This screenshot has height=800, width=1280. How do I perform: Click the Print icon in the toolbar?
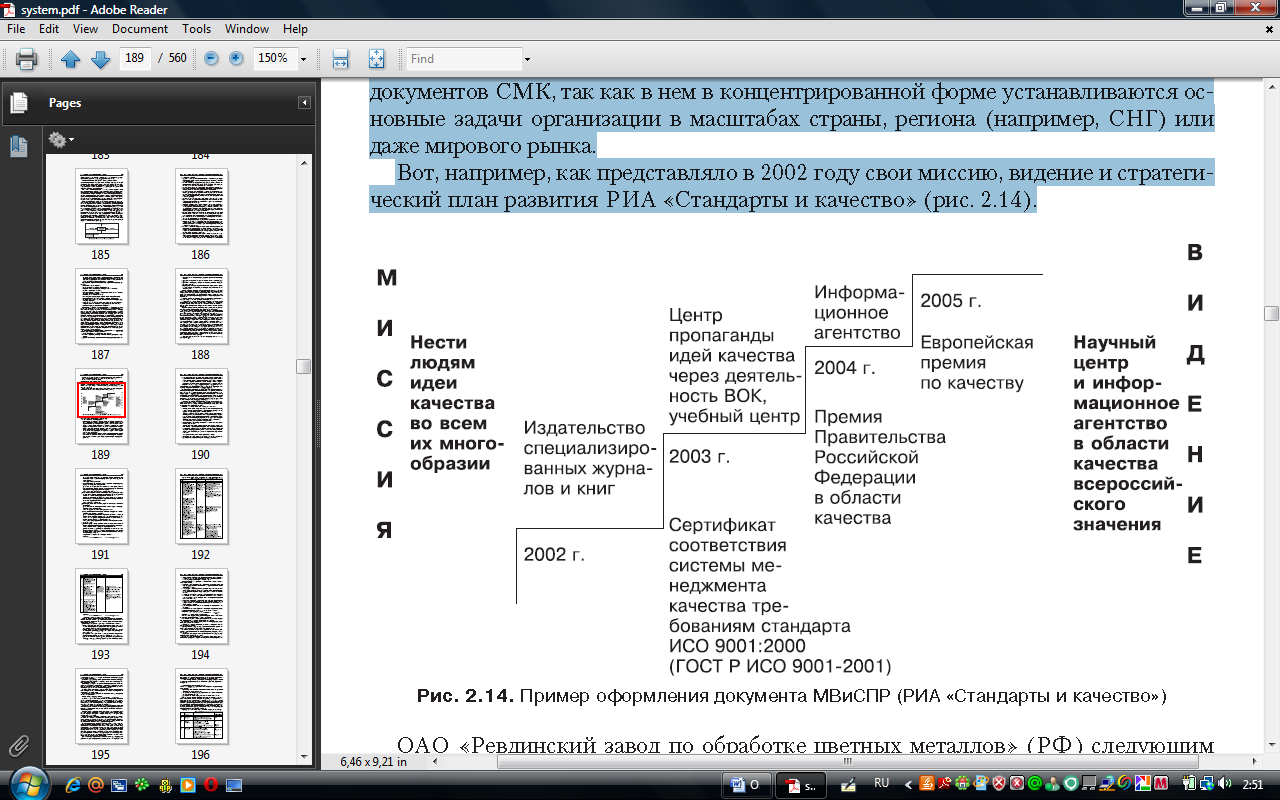(x=27, y=59)
